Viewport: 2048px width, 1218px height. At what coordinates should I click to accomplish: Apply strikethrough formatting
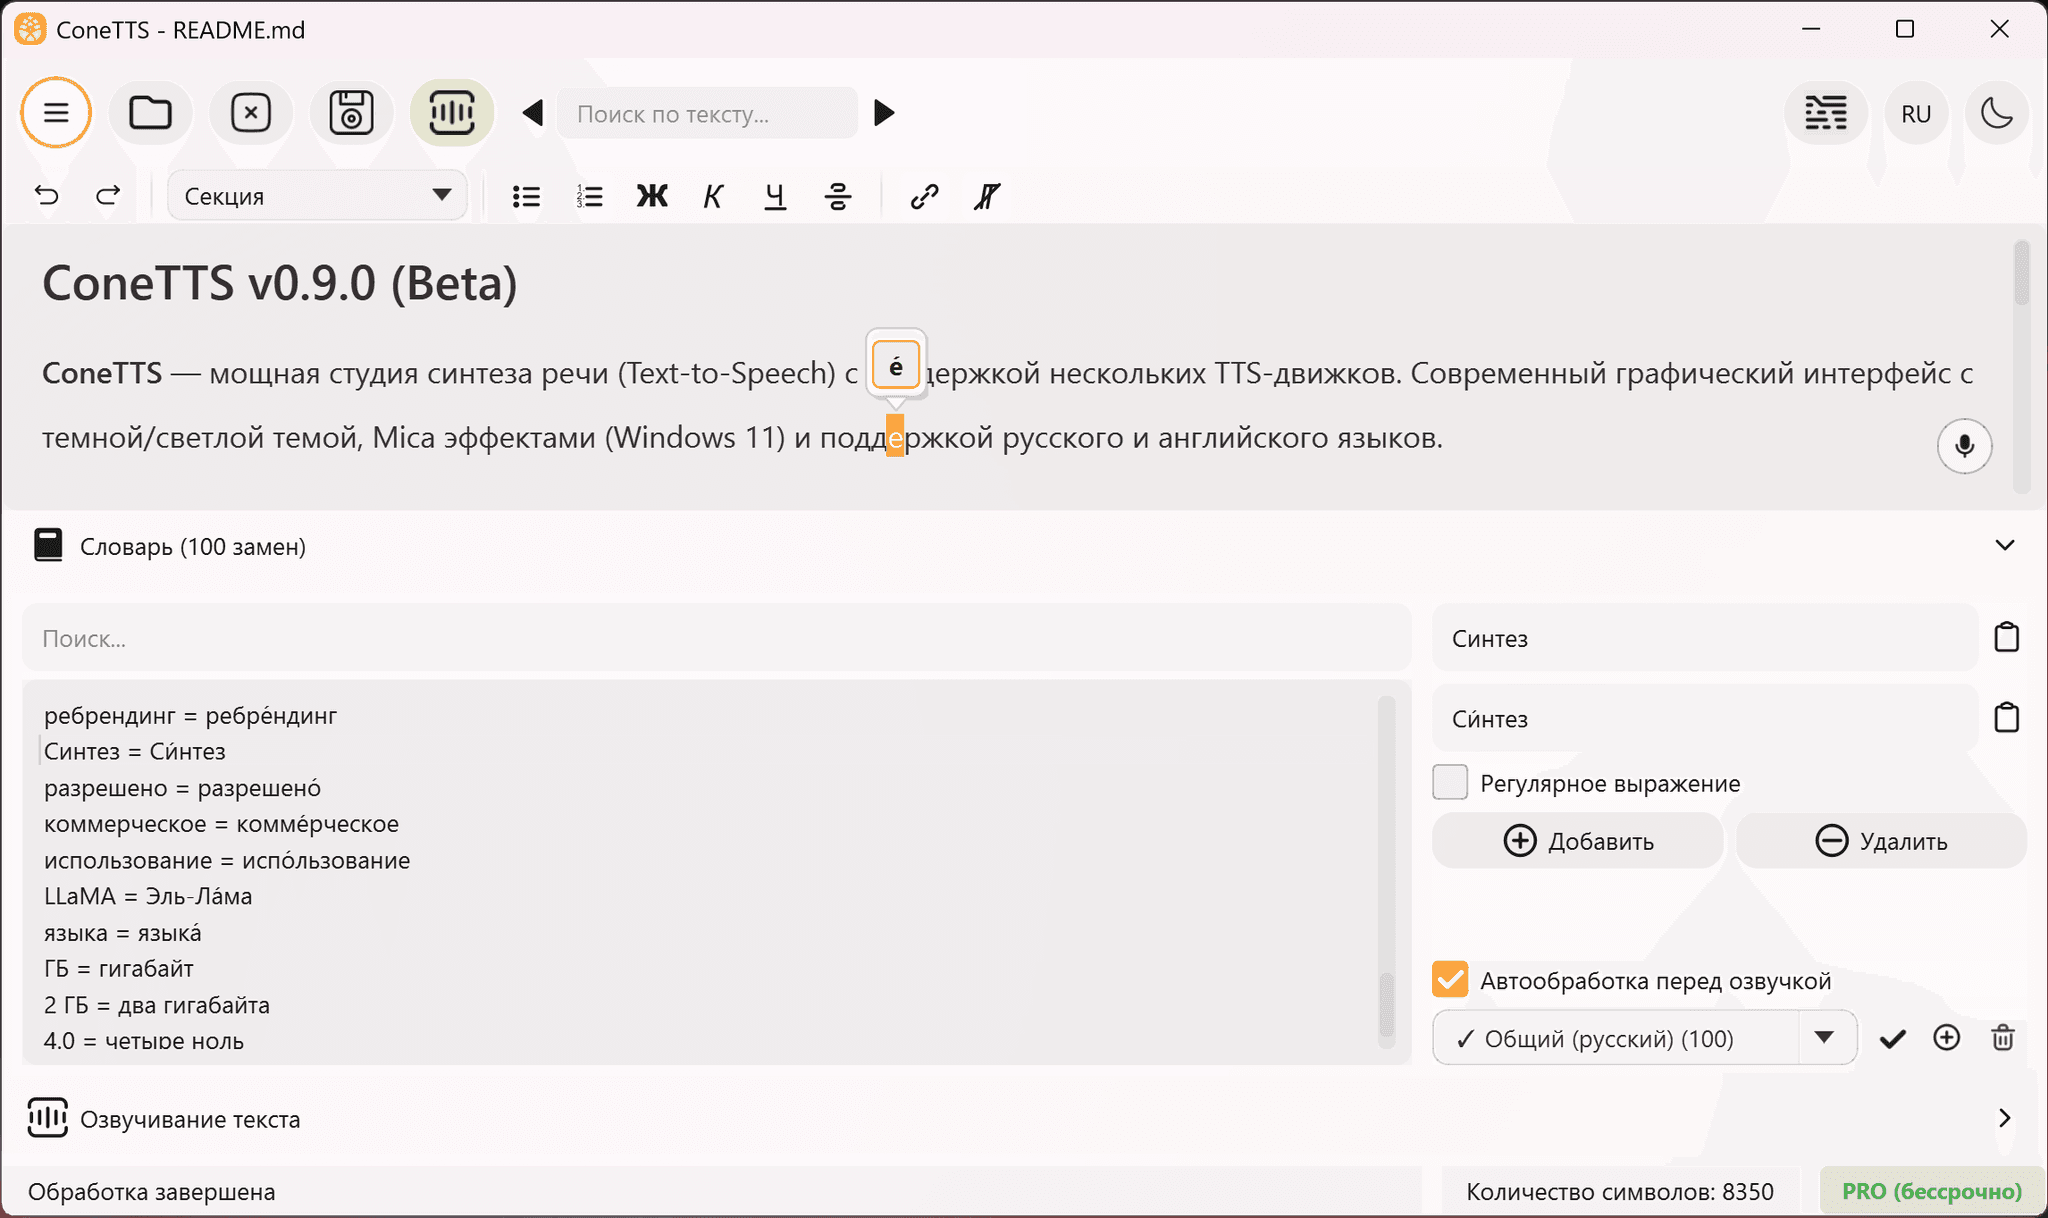[x=838, y=196]
